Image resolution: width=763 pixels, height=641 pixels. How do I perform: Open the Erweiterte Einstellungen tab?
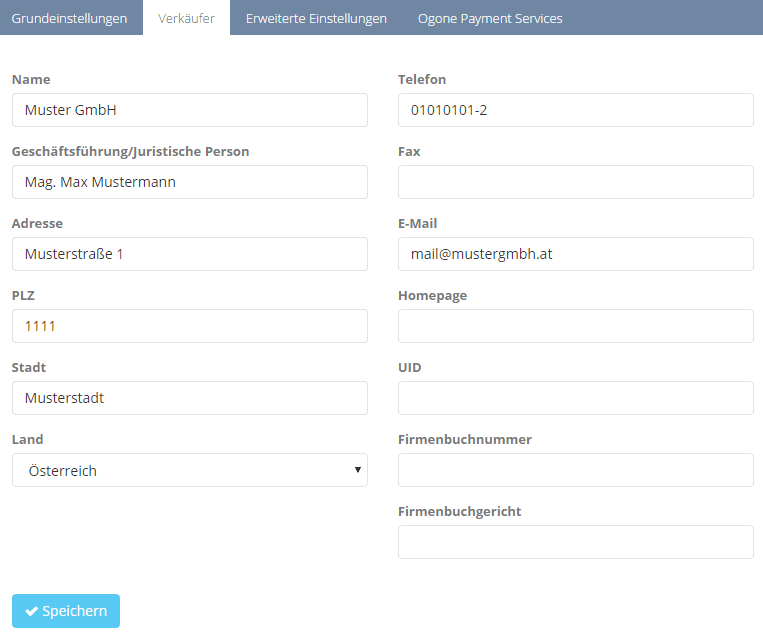(x=316, y=18)
